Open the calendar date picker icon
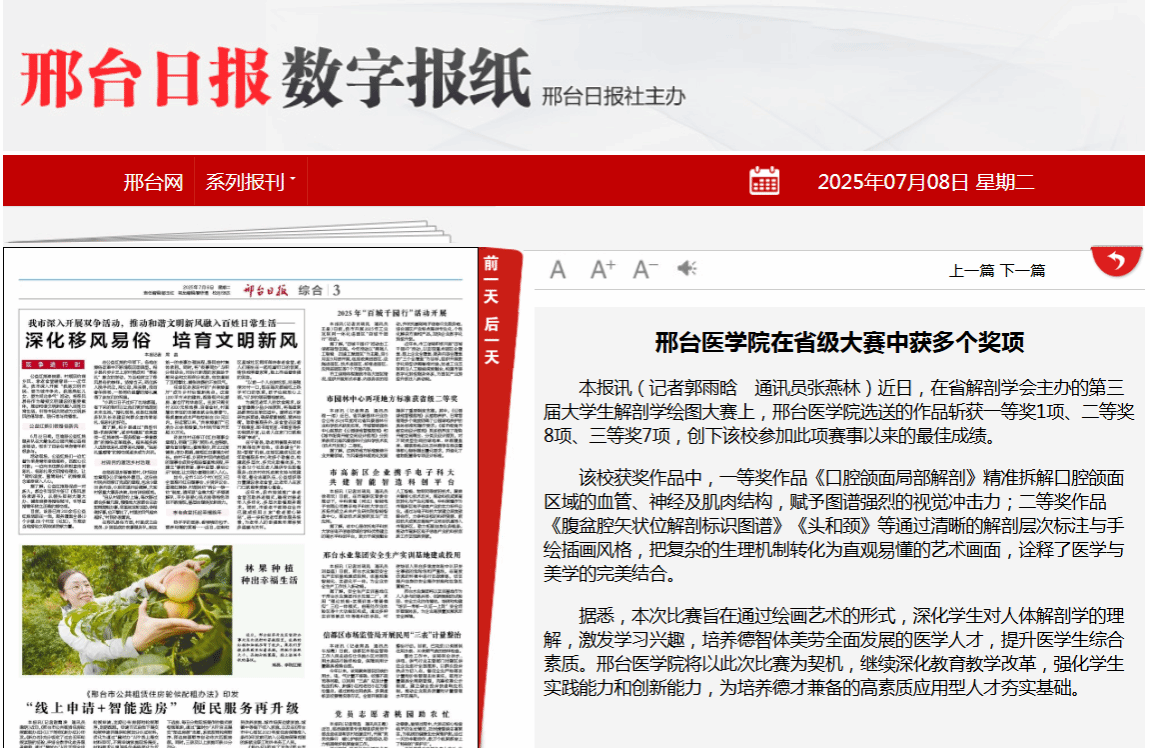 pos(764,181)
